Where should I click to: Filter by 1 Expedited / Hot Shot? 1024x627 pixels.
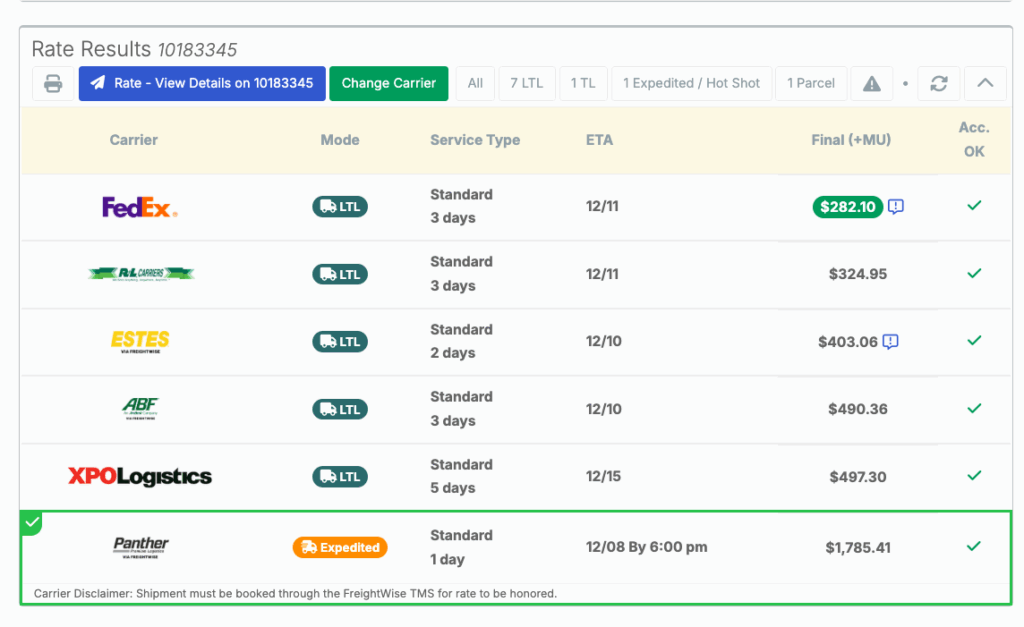[691, 84]
